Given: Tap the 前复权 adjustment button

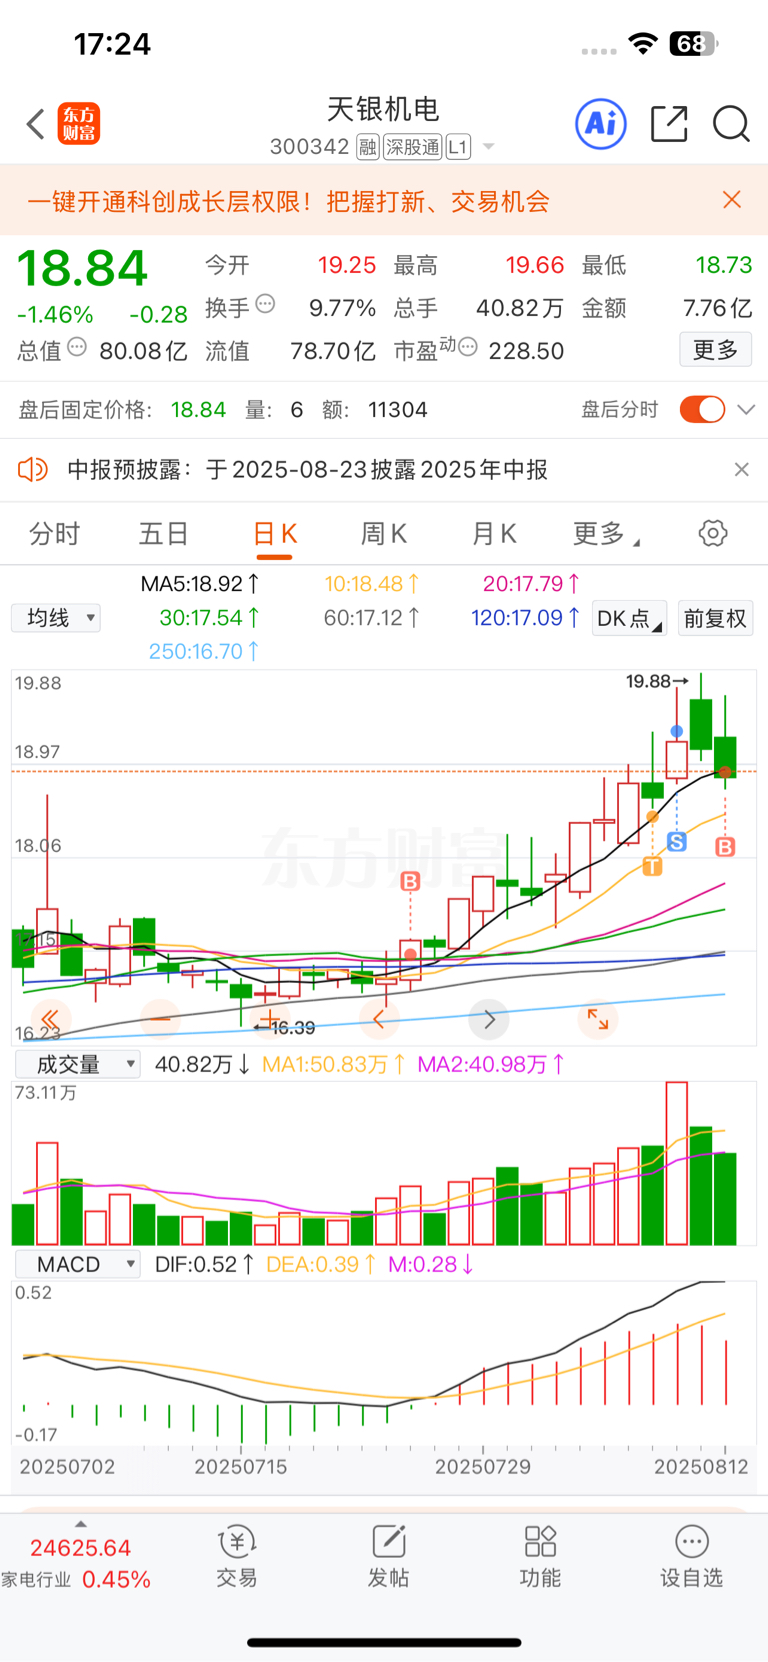Looking at the screenshot, I should (x=715, y=618).
